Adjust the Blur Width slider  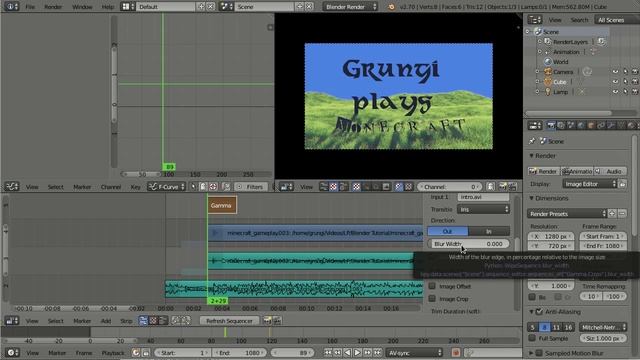coord(468,244)
